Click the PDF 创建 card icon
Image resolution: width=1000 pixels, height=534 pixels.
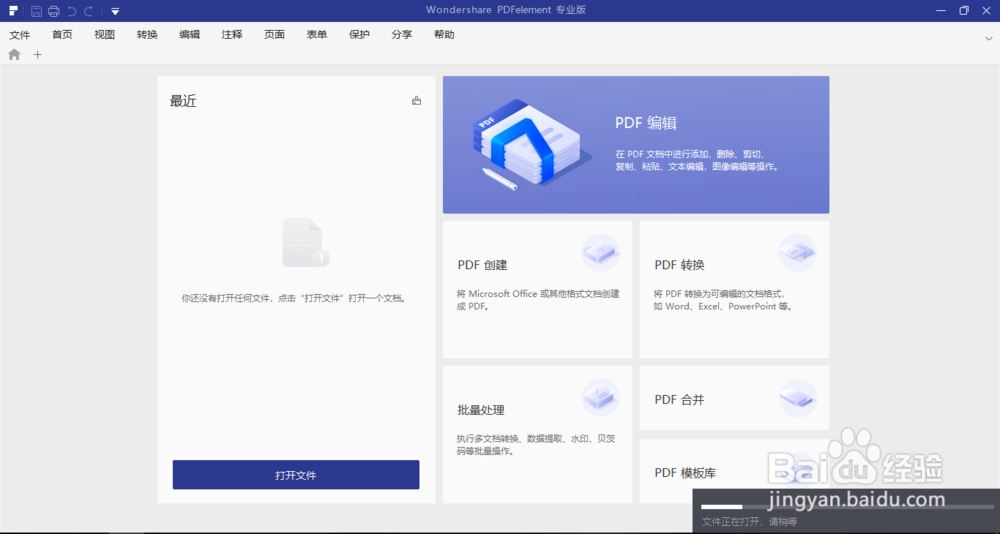click(x=601, y=253)
